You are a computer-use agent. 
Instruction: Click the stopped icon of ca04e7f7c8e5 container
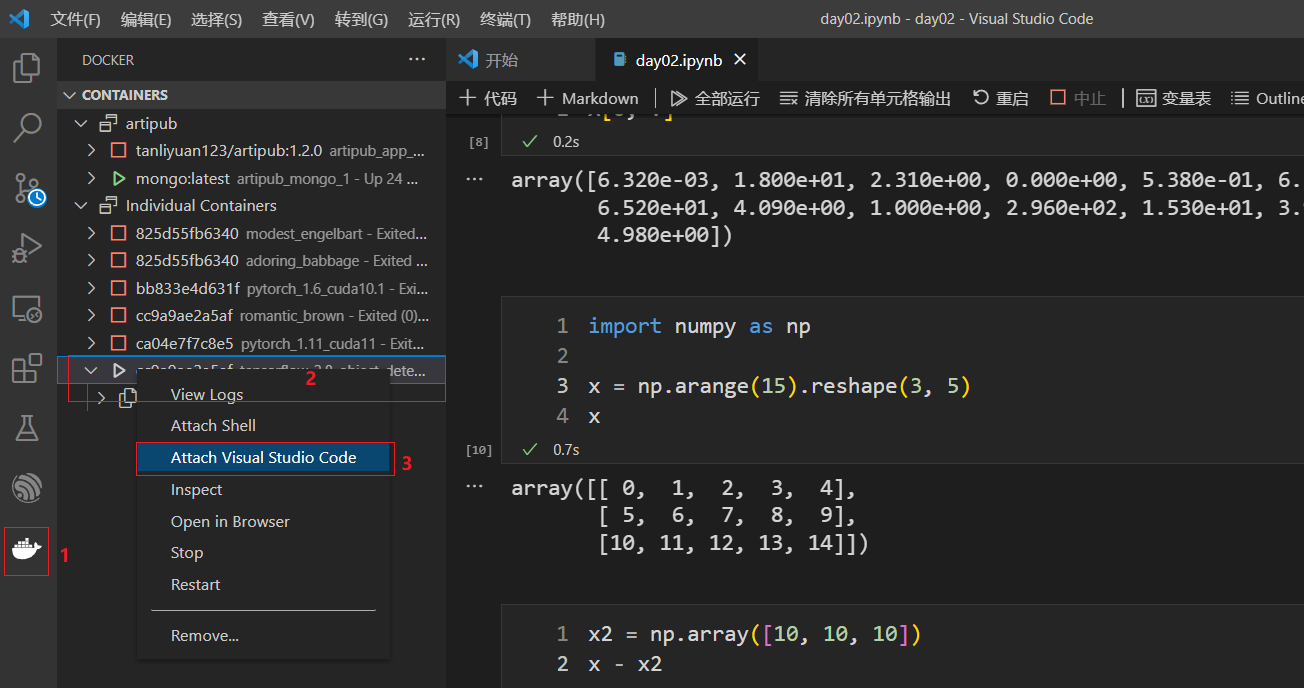119,343
